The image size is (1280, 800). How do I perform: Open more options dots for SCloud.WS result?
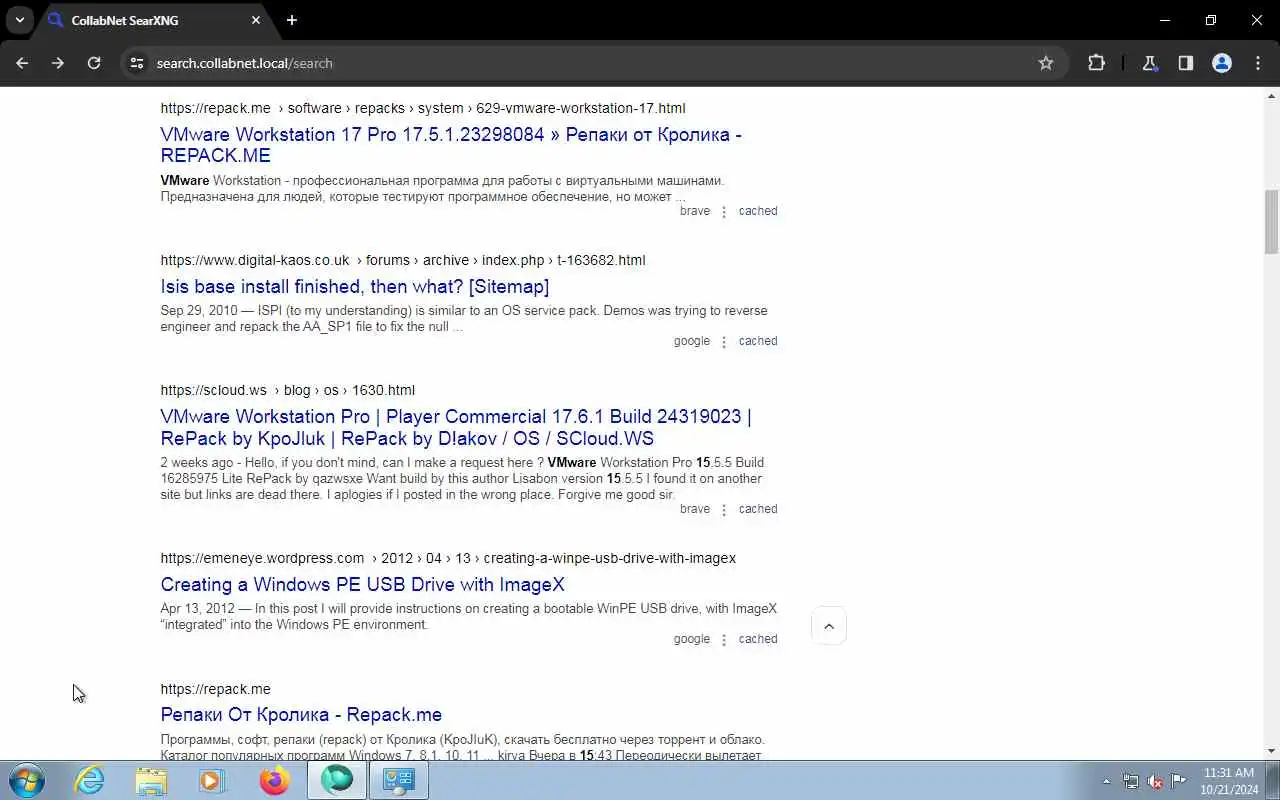pos(724,510)
